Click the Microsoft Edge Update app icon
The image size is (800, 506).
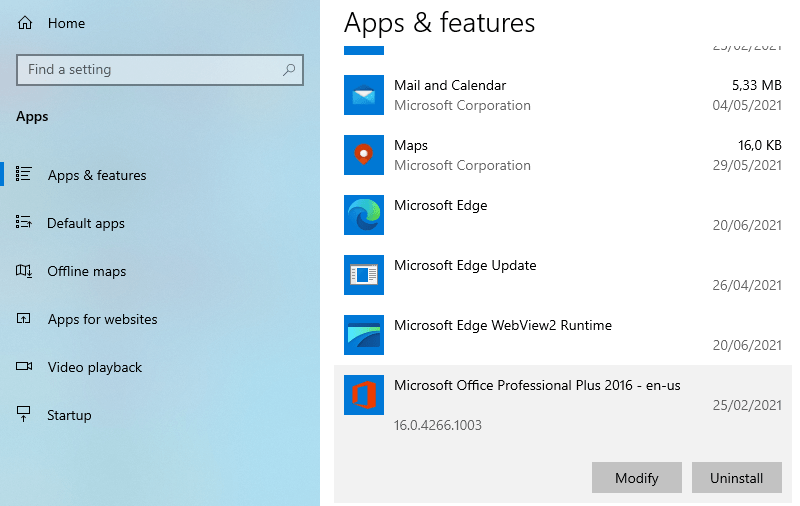tap(364, 275)
